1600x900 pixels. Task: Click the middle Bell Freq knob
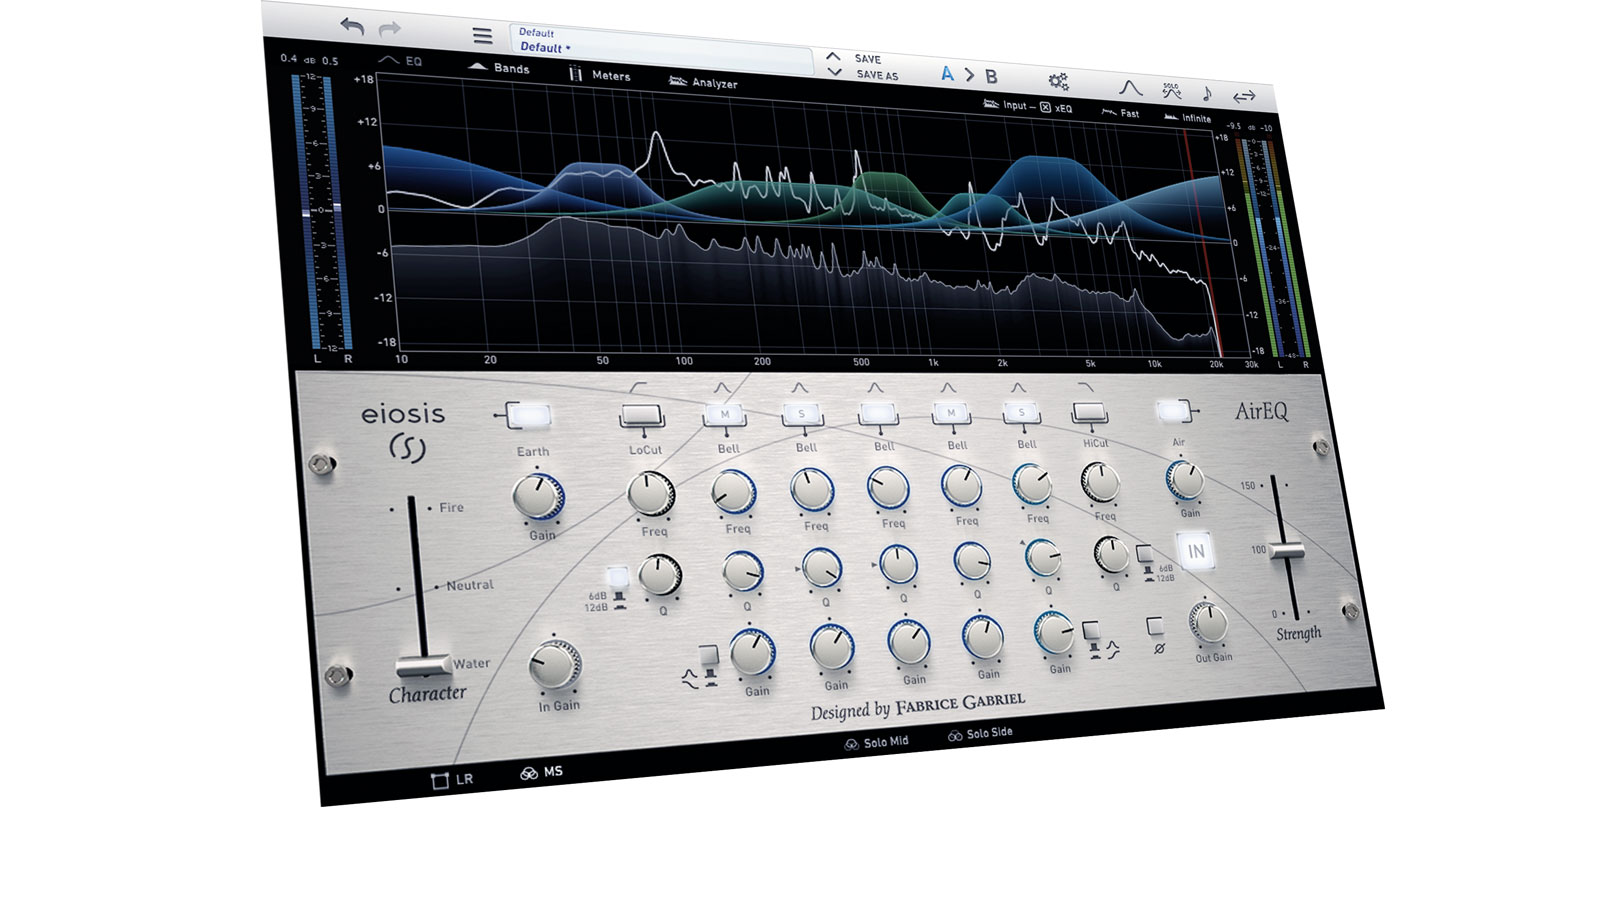click(x=888, y=488)
